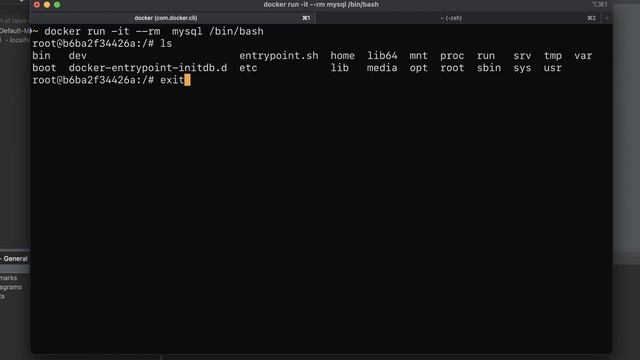Screen dimensions: 640x360
Task: Click the 'root' directory name in the listing
Action: (x=452, y=68)
